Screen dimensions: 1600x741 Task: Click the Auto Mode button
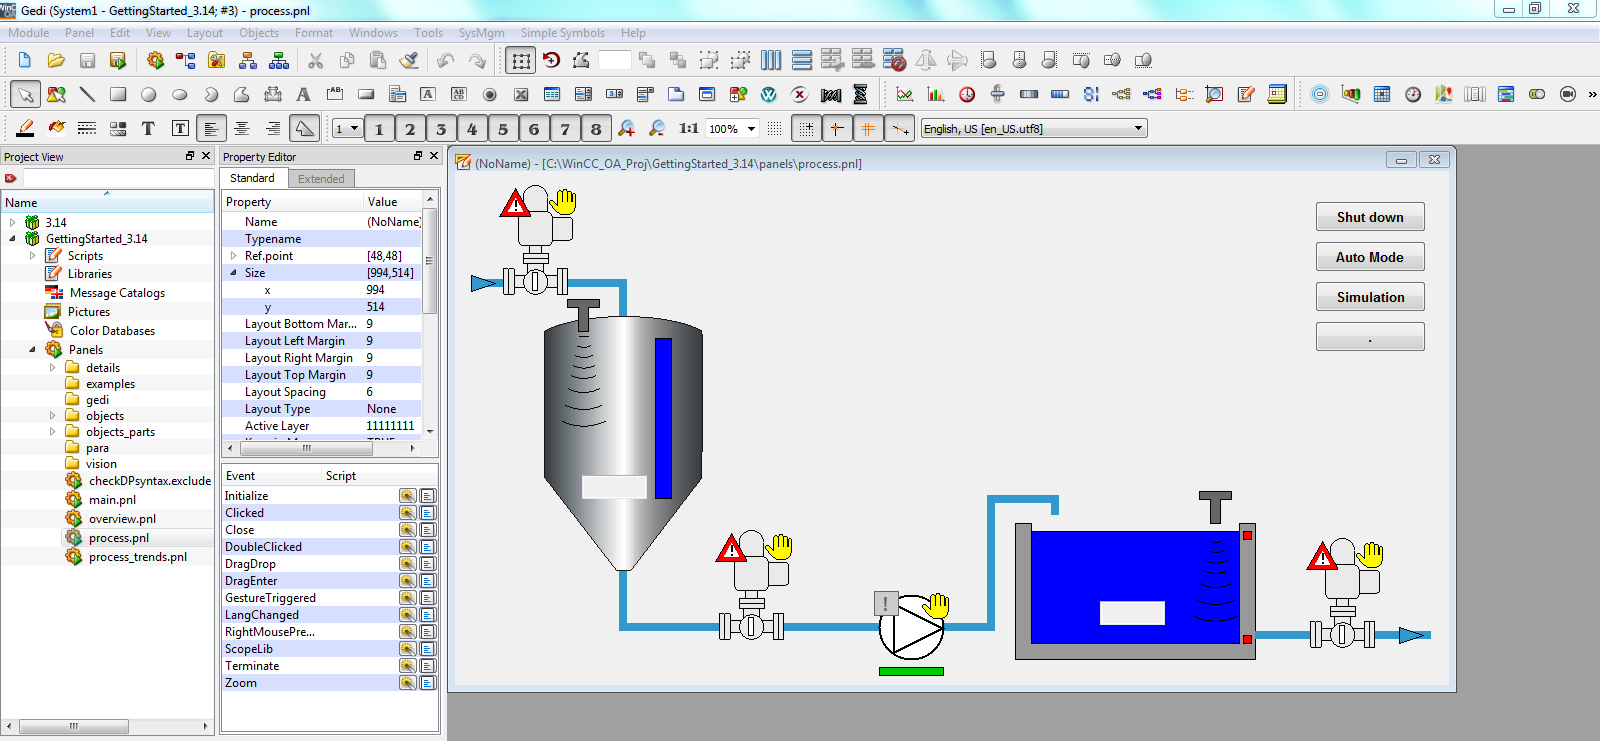(1369, 257)
